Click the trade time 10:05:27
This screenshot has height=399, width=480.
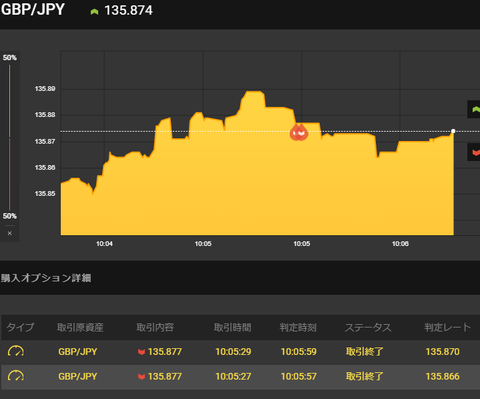pyautogui.click(x=233, y=376)
